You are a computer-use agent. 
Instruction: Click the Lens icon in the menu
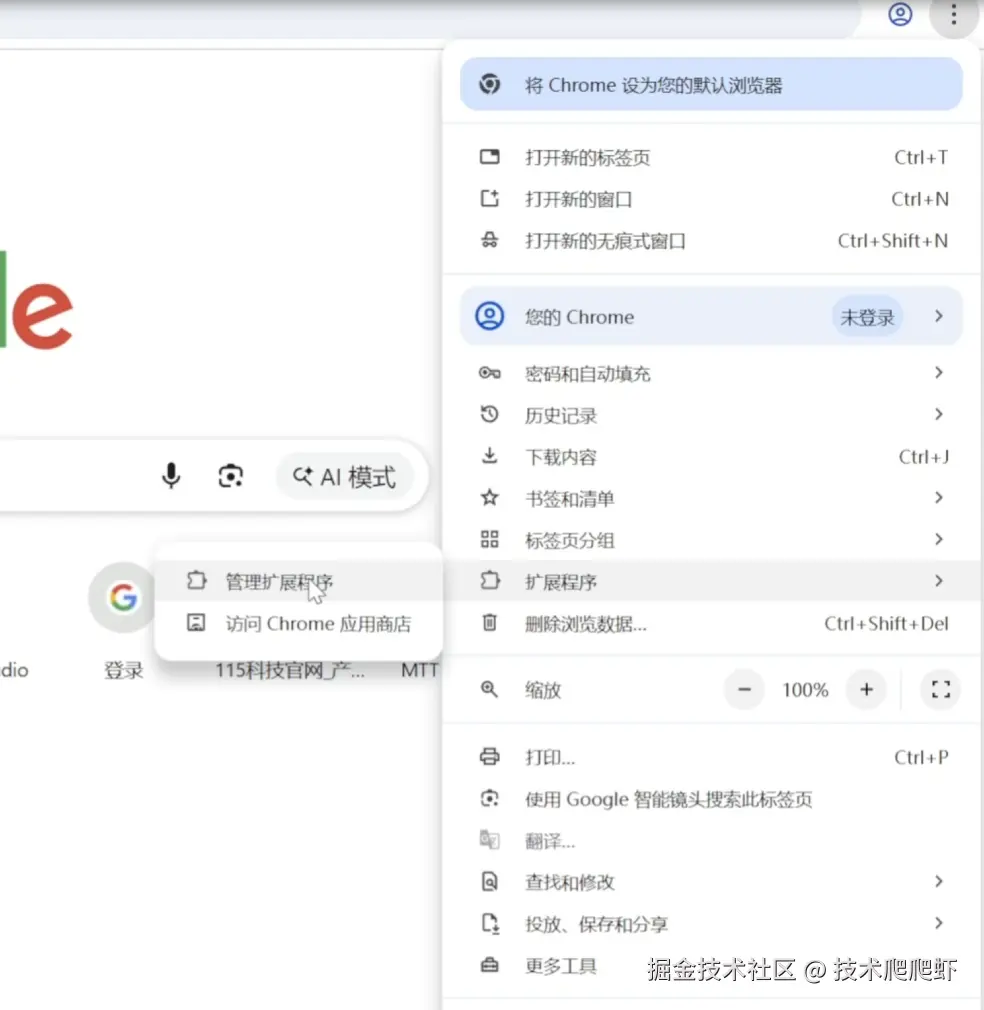[489, 799]
